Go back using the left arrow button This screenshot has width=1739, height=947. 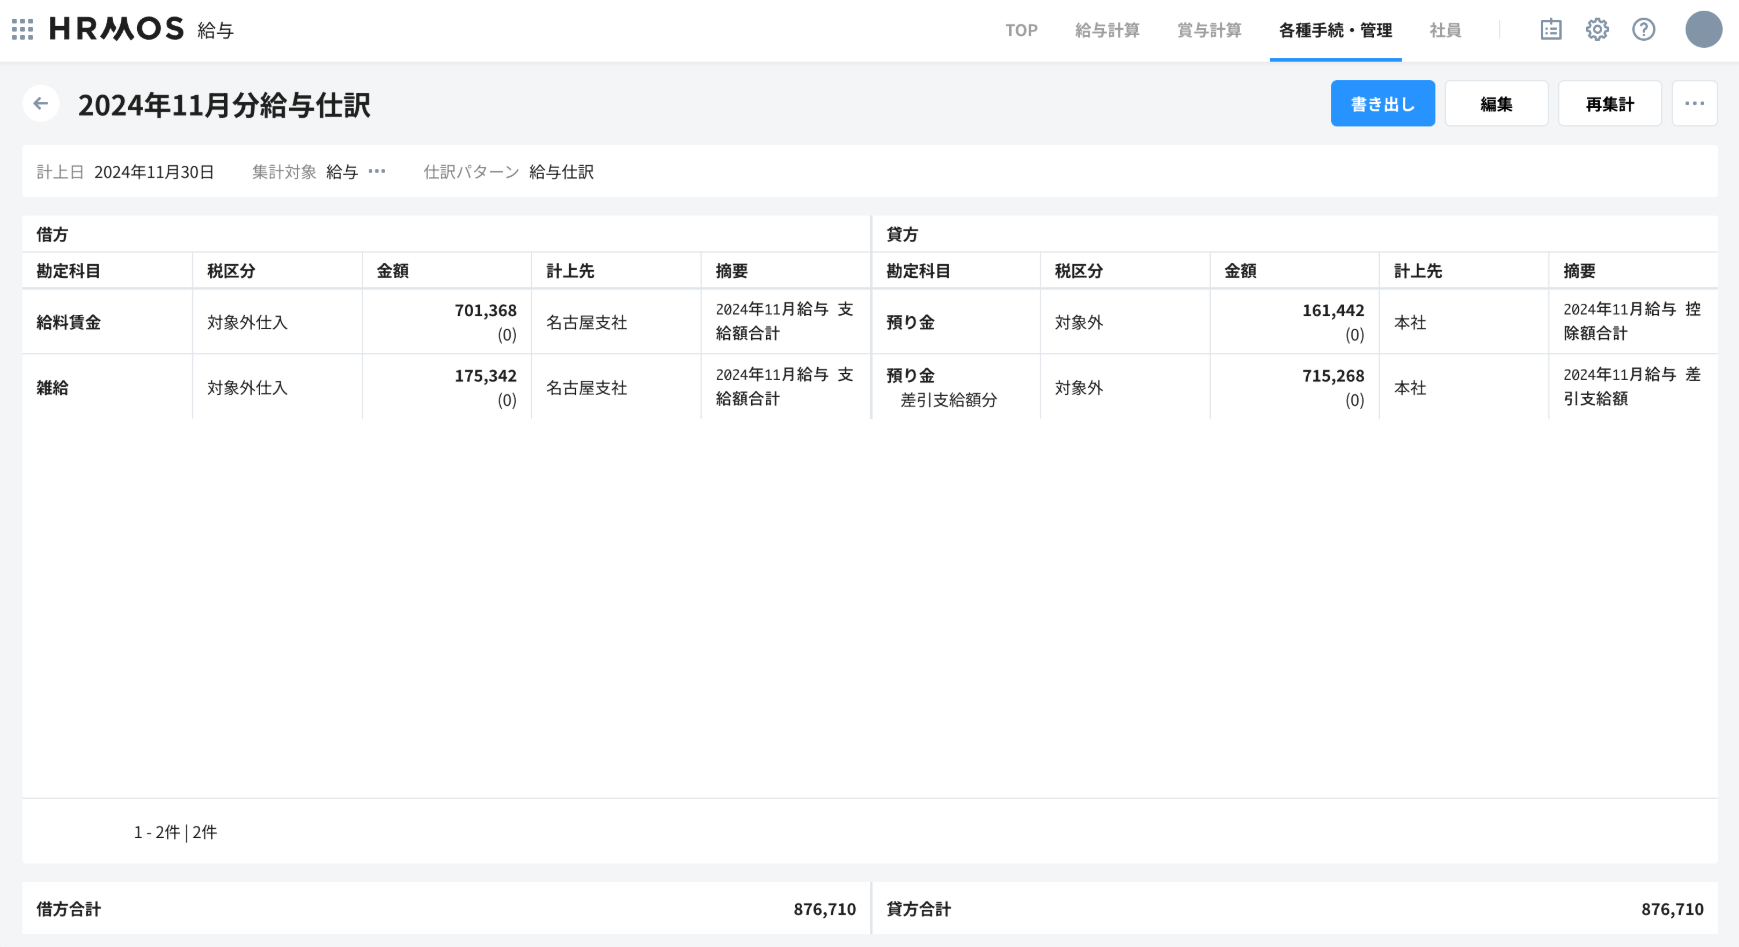[x=41, y=104]
